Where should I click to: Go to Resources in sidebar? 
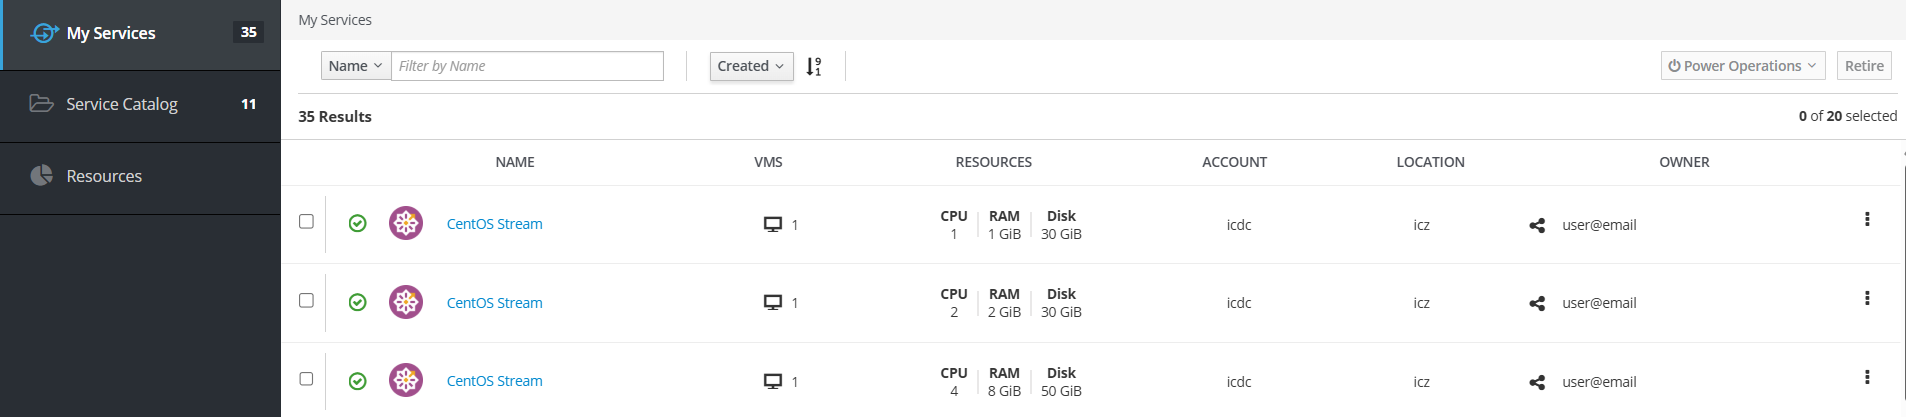[x=140, y=177]
